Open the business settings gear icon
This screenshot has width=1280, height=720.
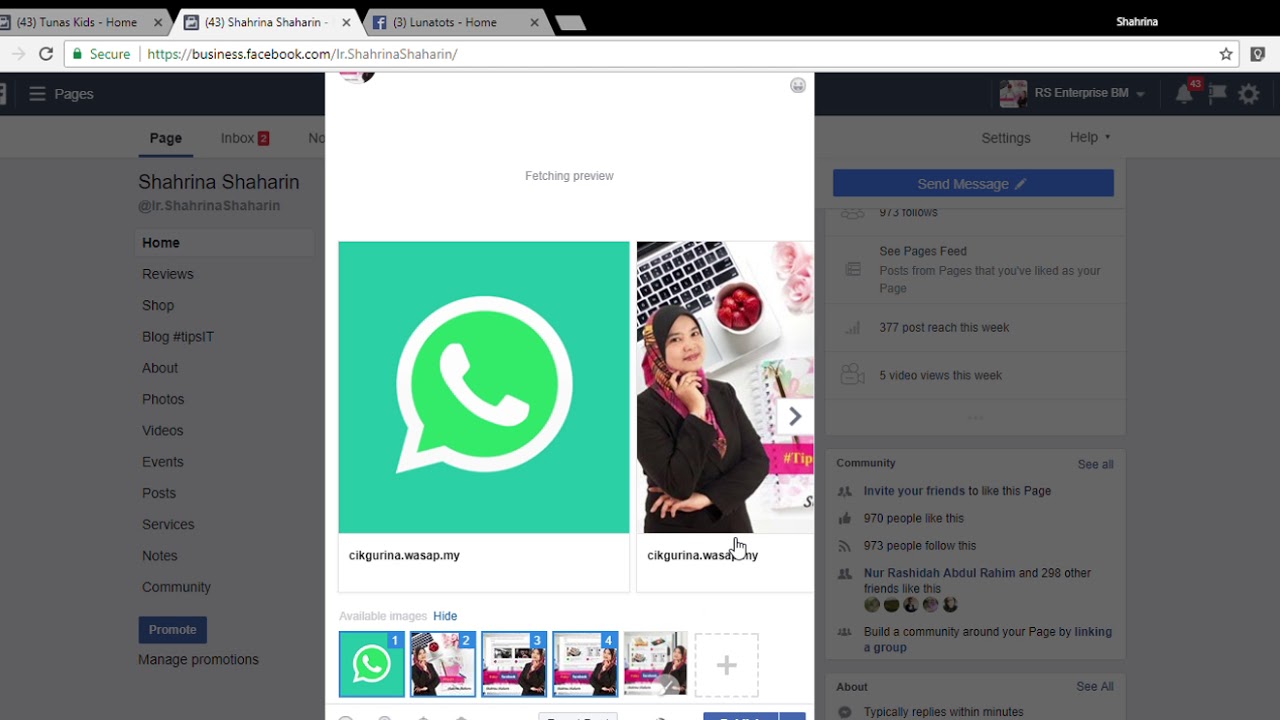tap(1249, 94)
